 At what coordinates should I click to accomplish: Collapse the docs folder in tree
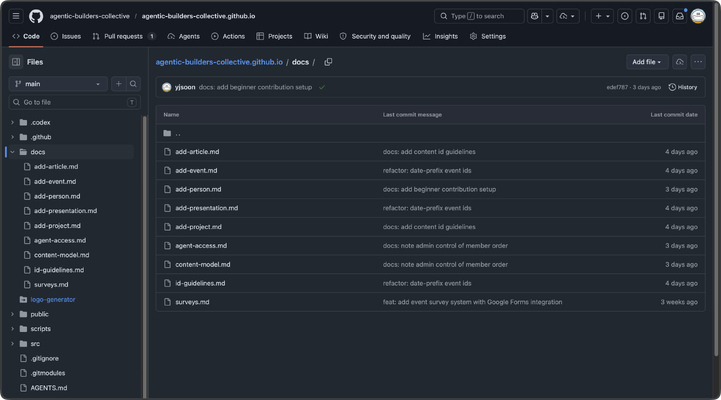(x=12, y=152)
